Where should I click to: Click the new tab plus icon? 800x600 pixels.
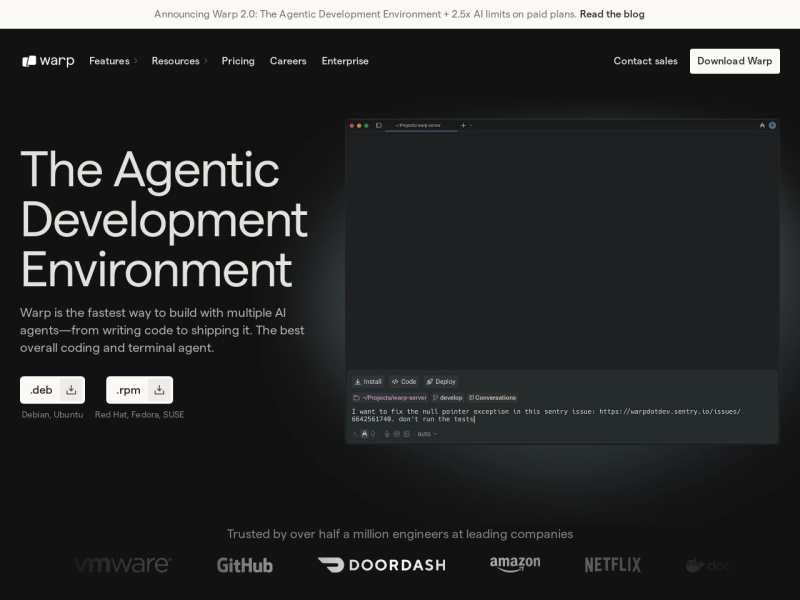click(463, 126)
